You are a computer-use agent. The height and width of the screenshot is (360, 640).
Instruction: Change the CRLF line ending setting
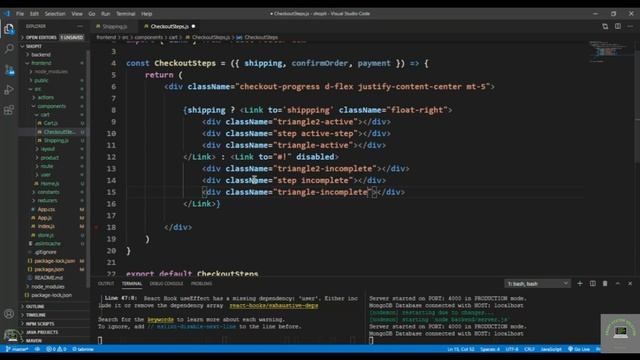[529, 349]
